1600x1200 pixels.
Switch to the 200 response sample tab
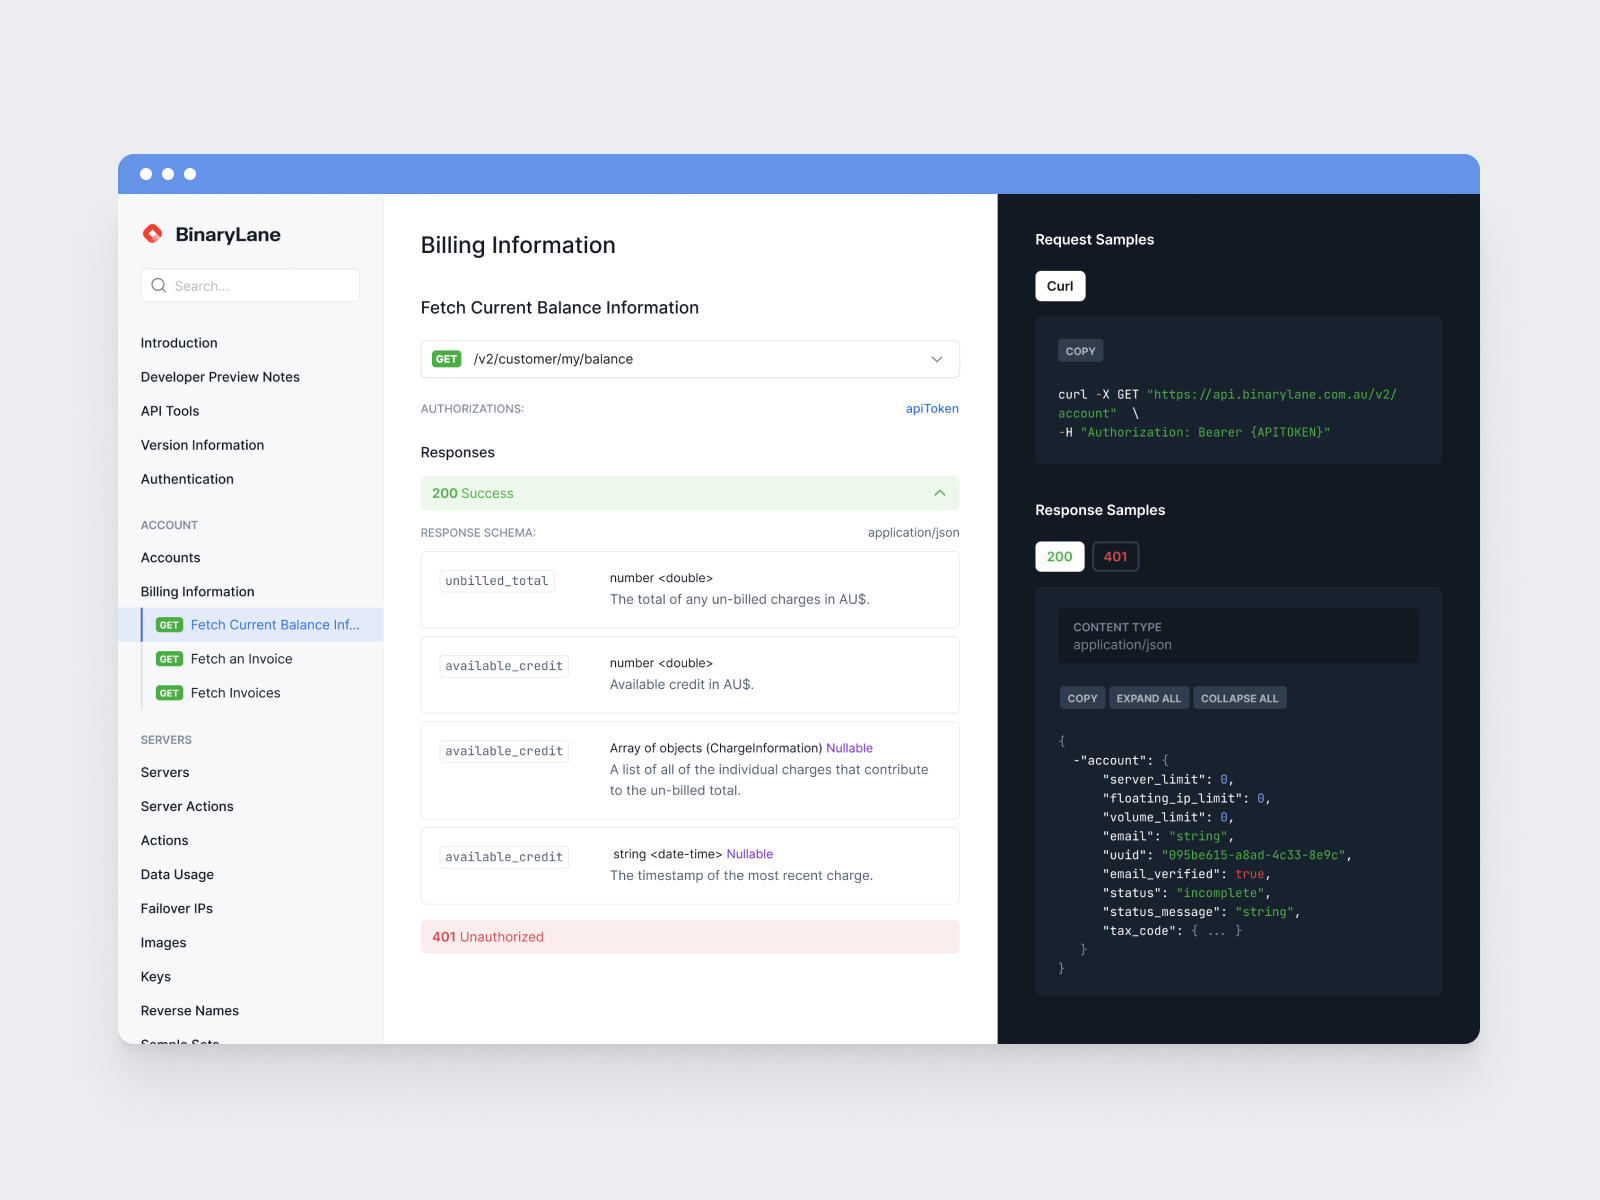1060,557
